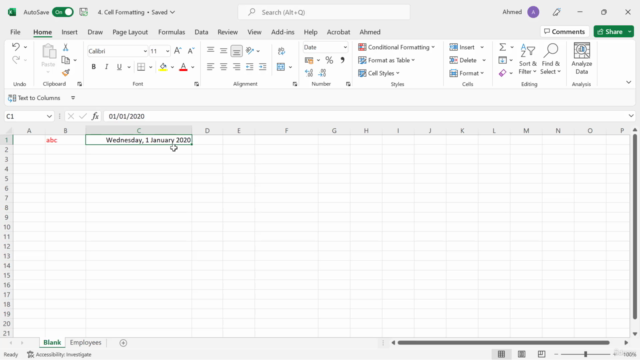Click the AutoSum sigma icon
This screenshot has height=360, width=640.
coord(502,47)
